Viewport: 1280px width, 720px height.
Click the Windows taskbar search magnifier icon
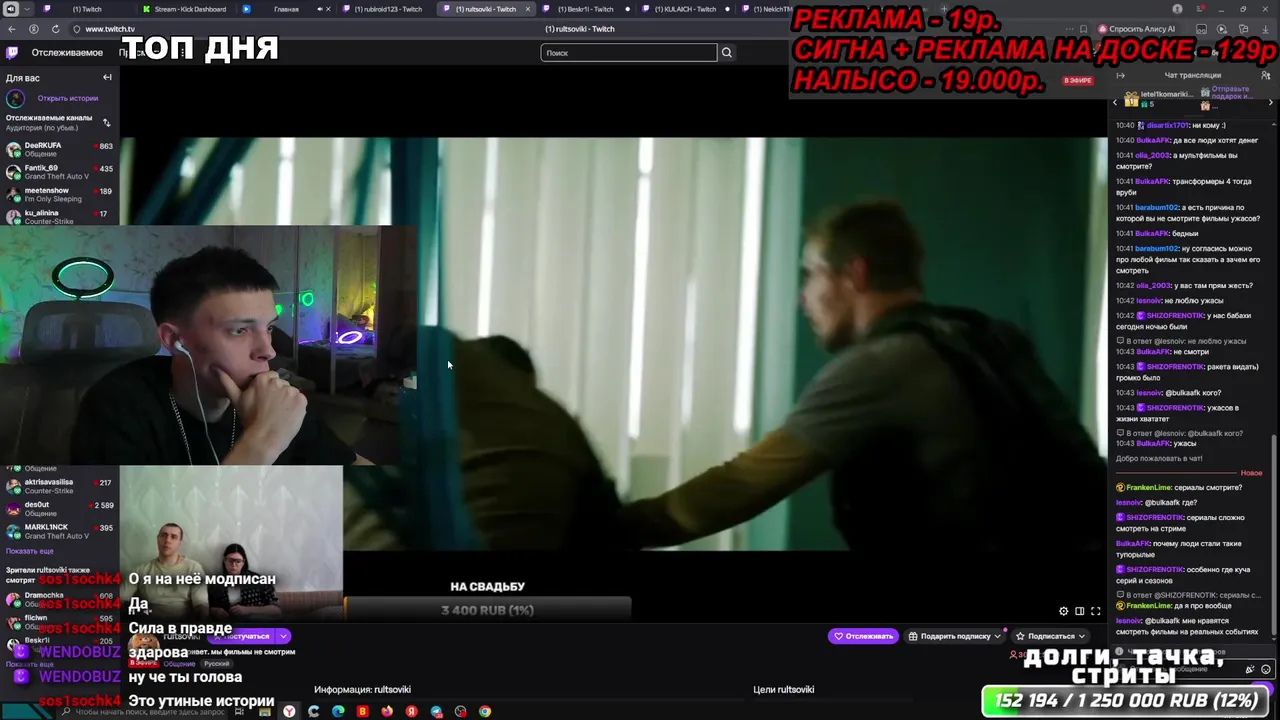click(x=66, y=711)
